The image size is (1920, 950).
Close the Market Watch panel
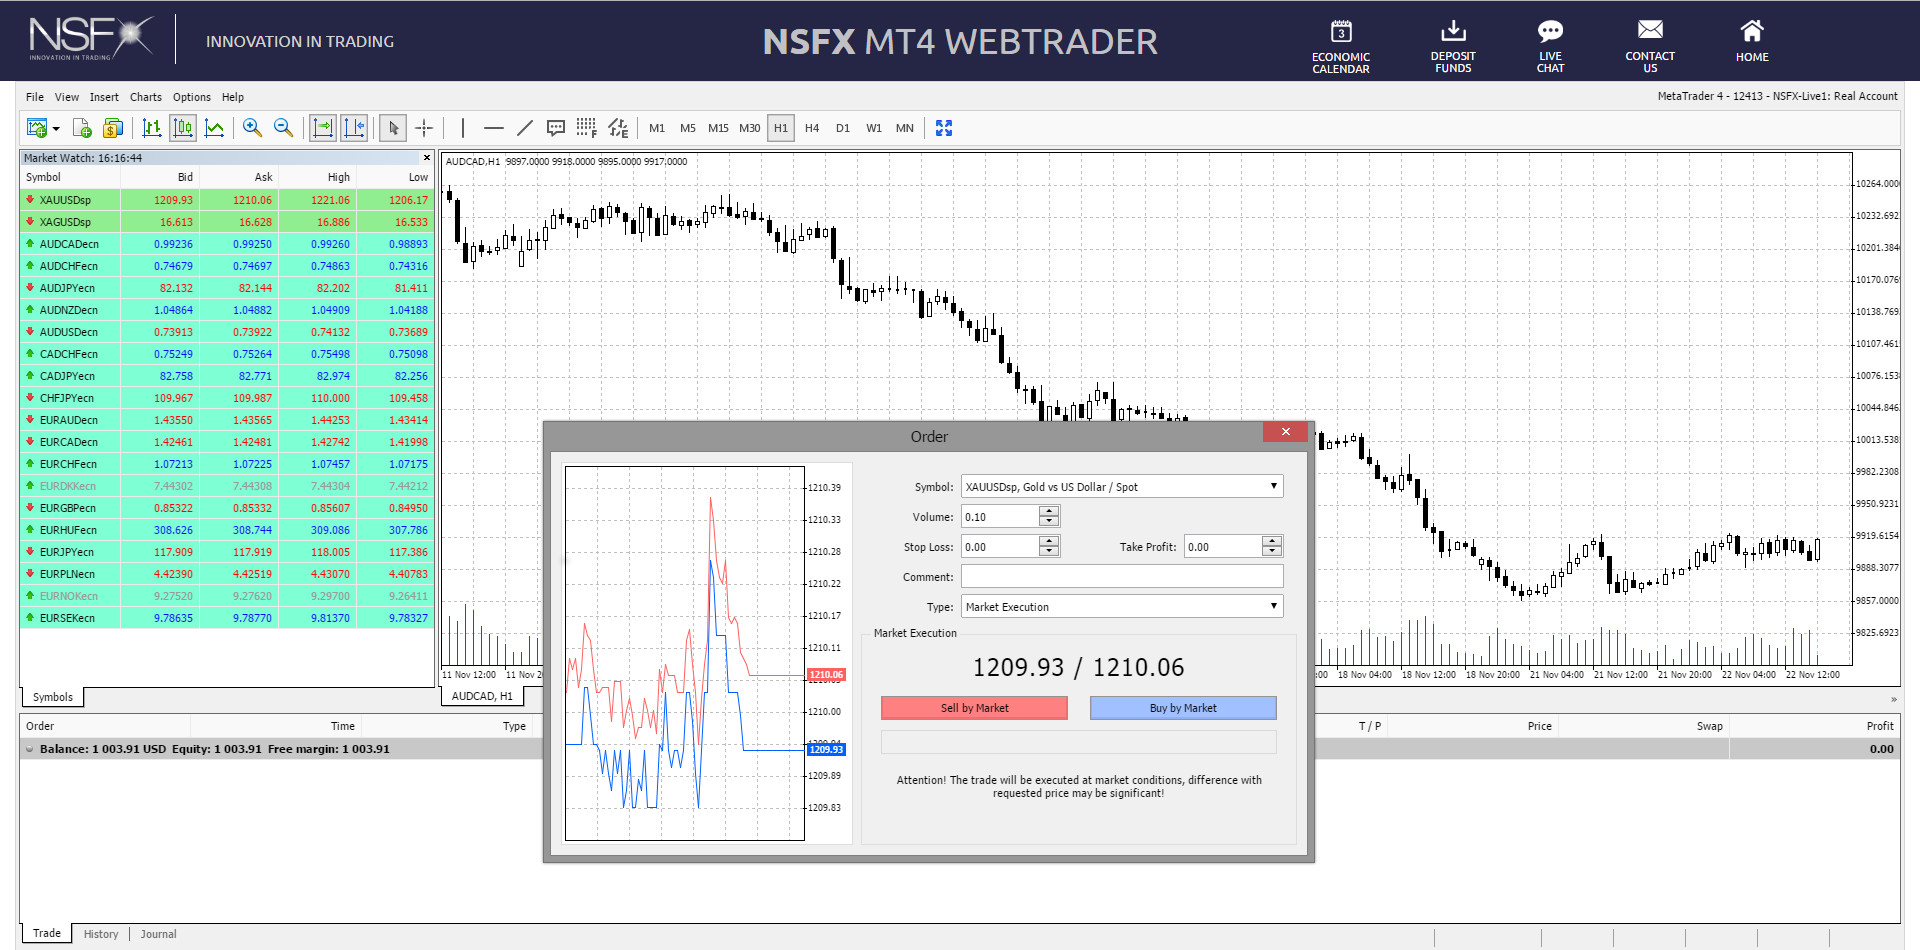[x=427, y=158]
